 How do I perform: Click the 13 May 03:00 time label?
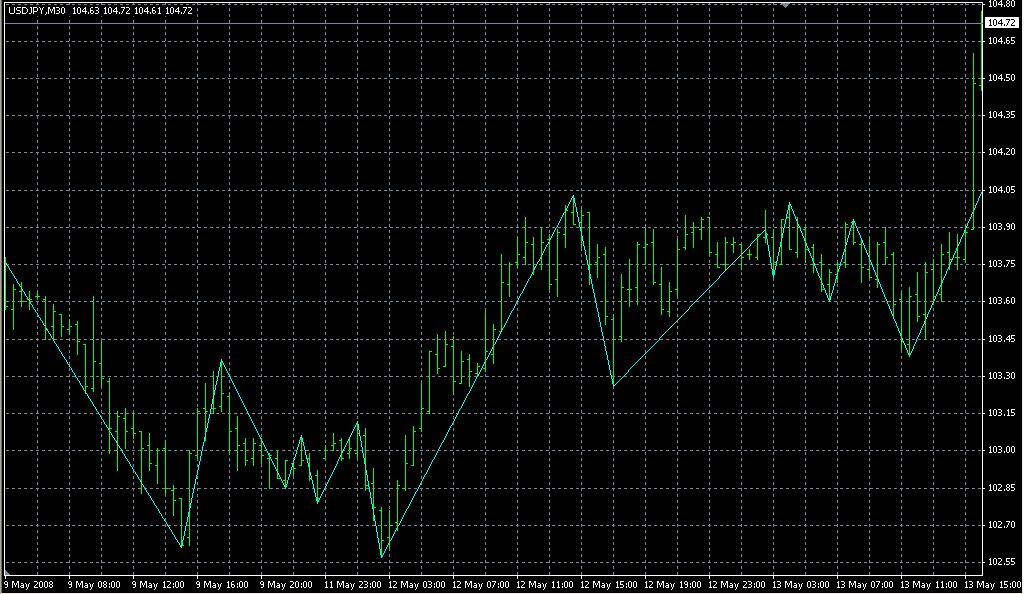point(801,584)
